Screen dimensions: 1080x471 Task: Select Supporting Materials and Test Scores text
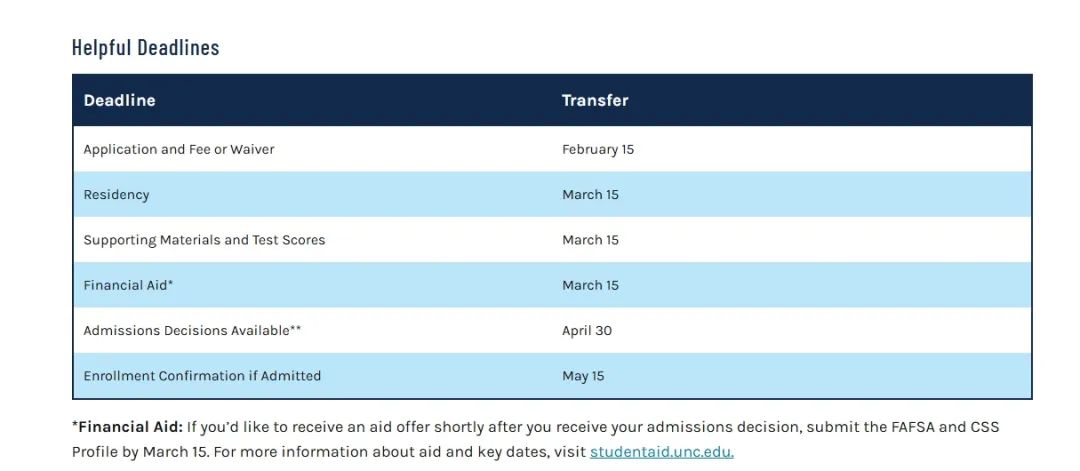204,240
